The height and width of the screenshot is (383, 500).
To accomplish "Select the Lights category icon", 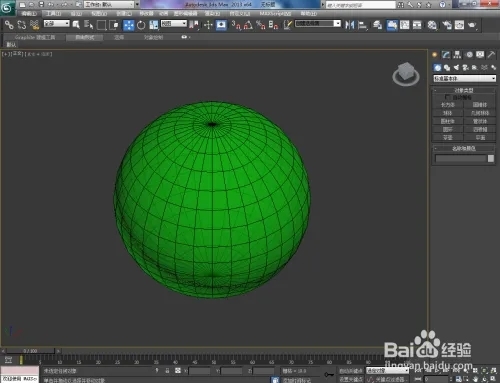I will (x=456, y=68).
